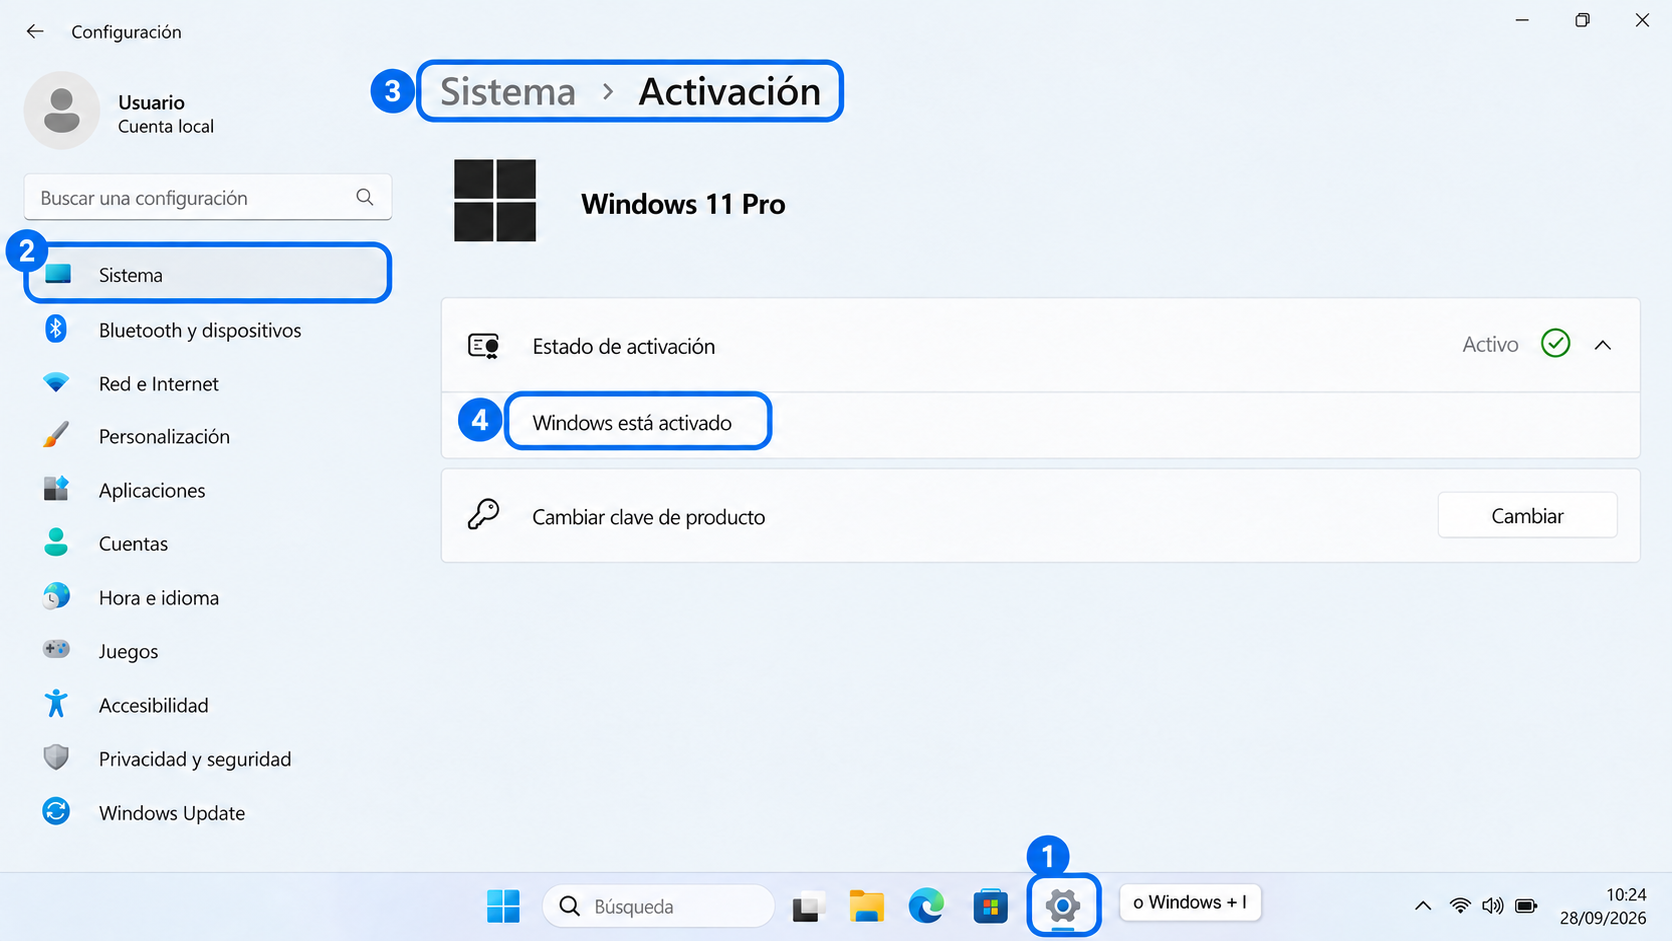Select Sistema in the sidebar
The height and width of the screenshot is (941, 1672).
pos(208,274)
